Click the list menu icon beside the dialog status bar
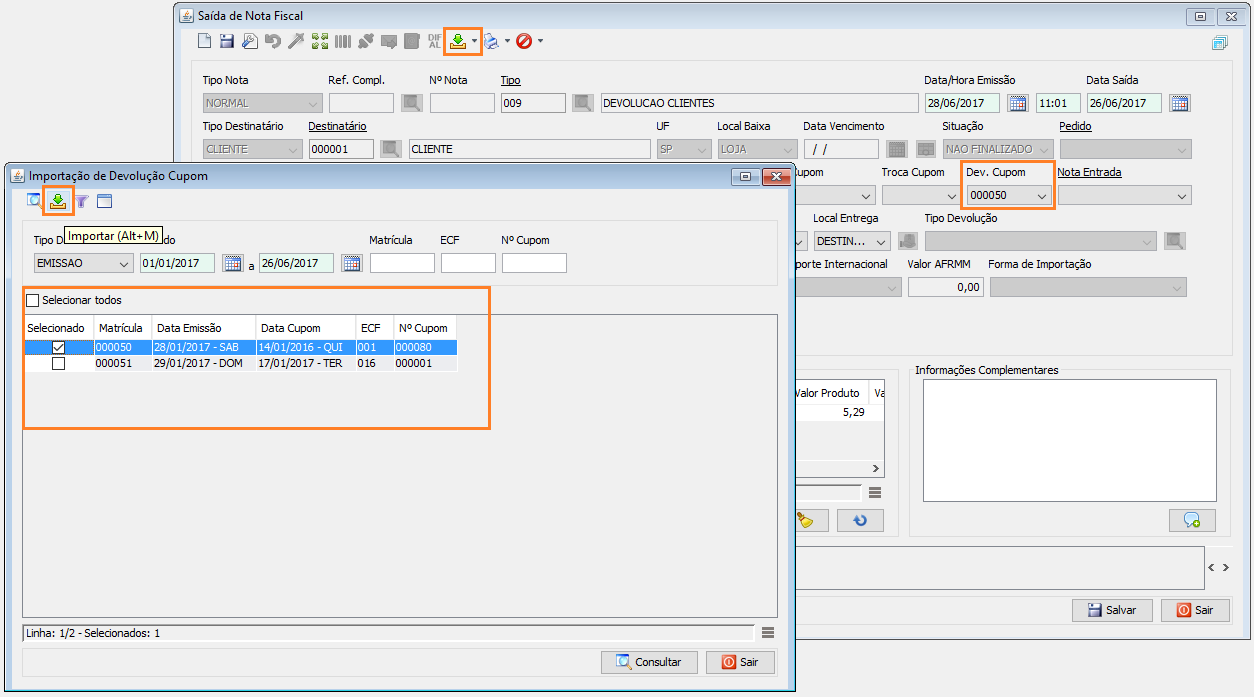1254x697 pixels. click(x=768, y=633)
